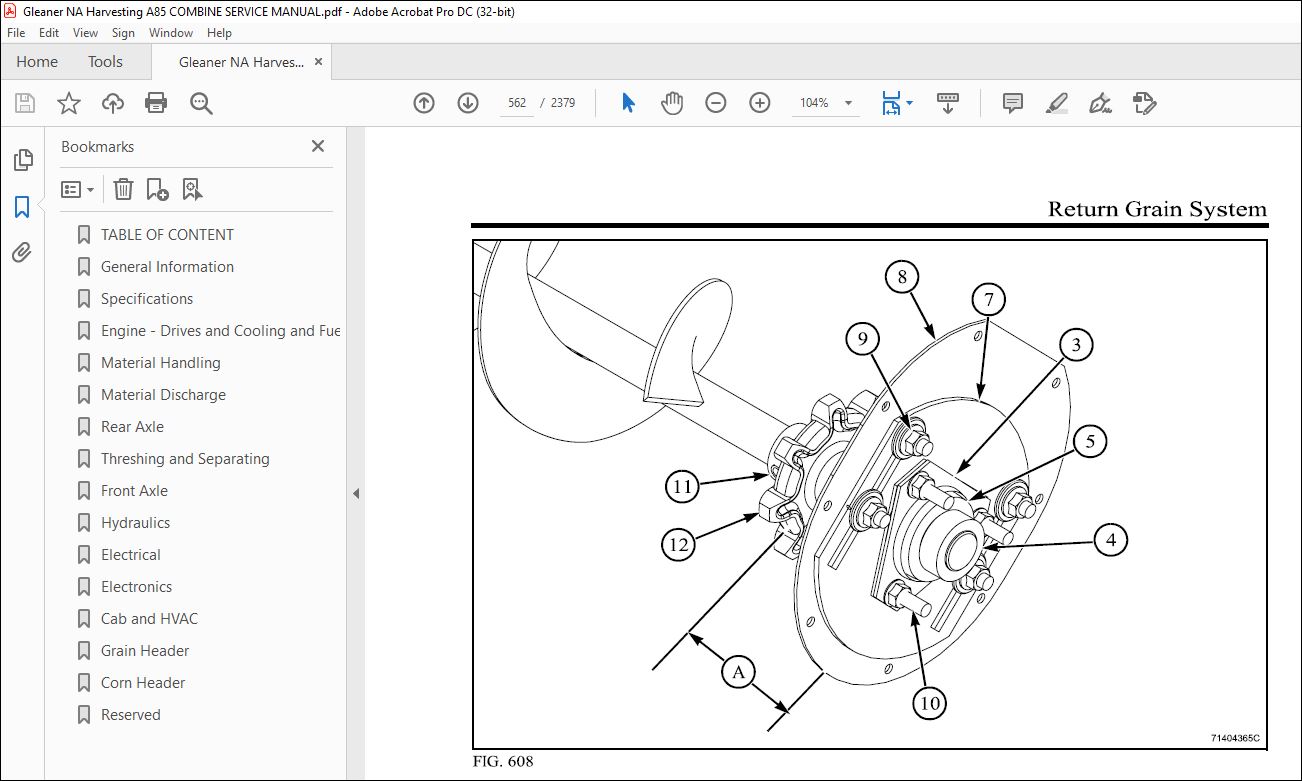Select the arrow Selection tool
Screen dimensions: 1302x781
click(628, 103)
